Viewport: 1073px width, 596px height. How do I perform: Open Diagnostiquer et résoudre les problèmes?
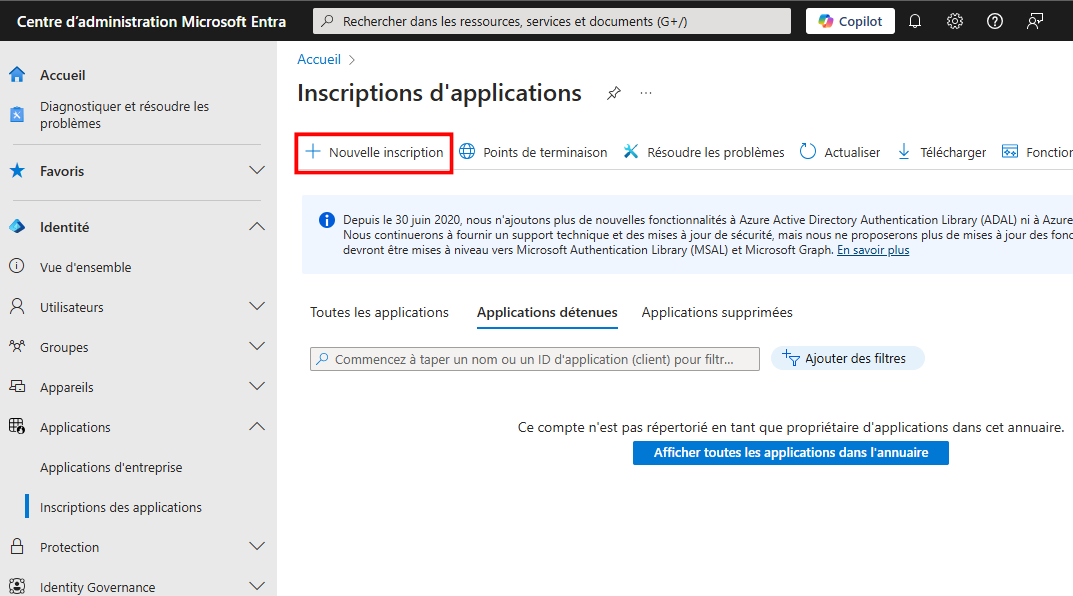(x=125, y=115)
